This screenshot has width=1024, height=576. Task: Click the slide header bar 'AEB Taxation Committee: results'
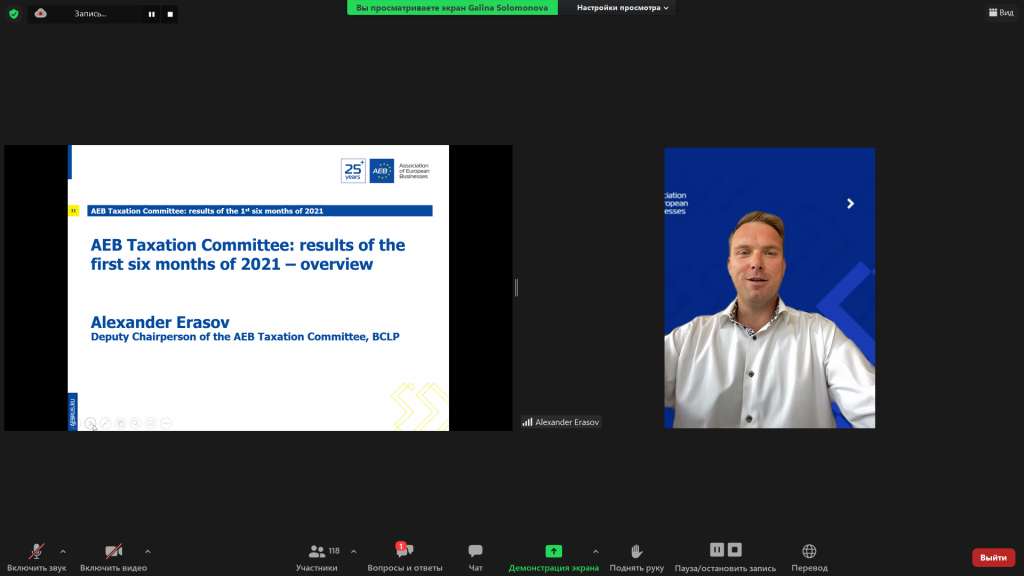[260, 211]
